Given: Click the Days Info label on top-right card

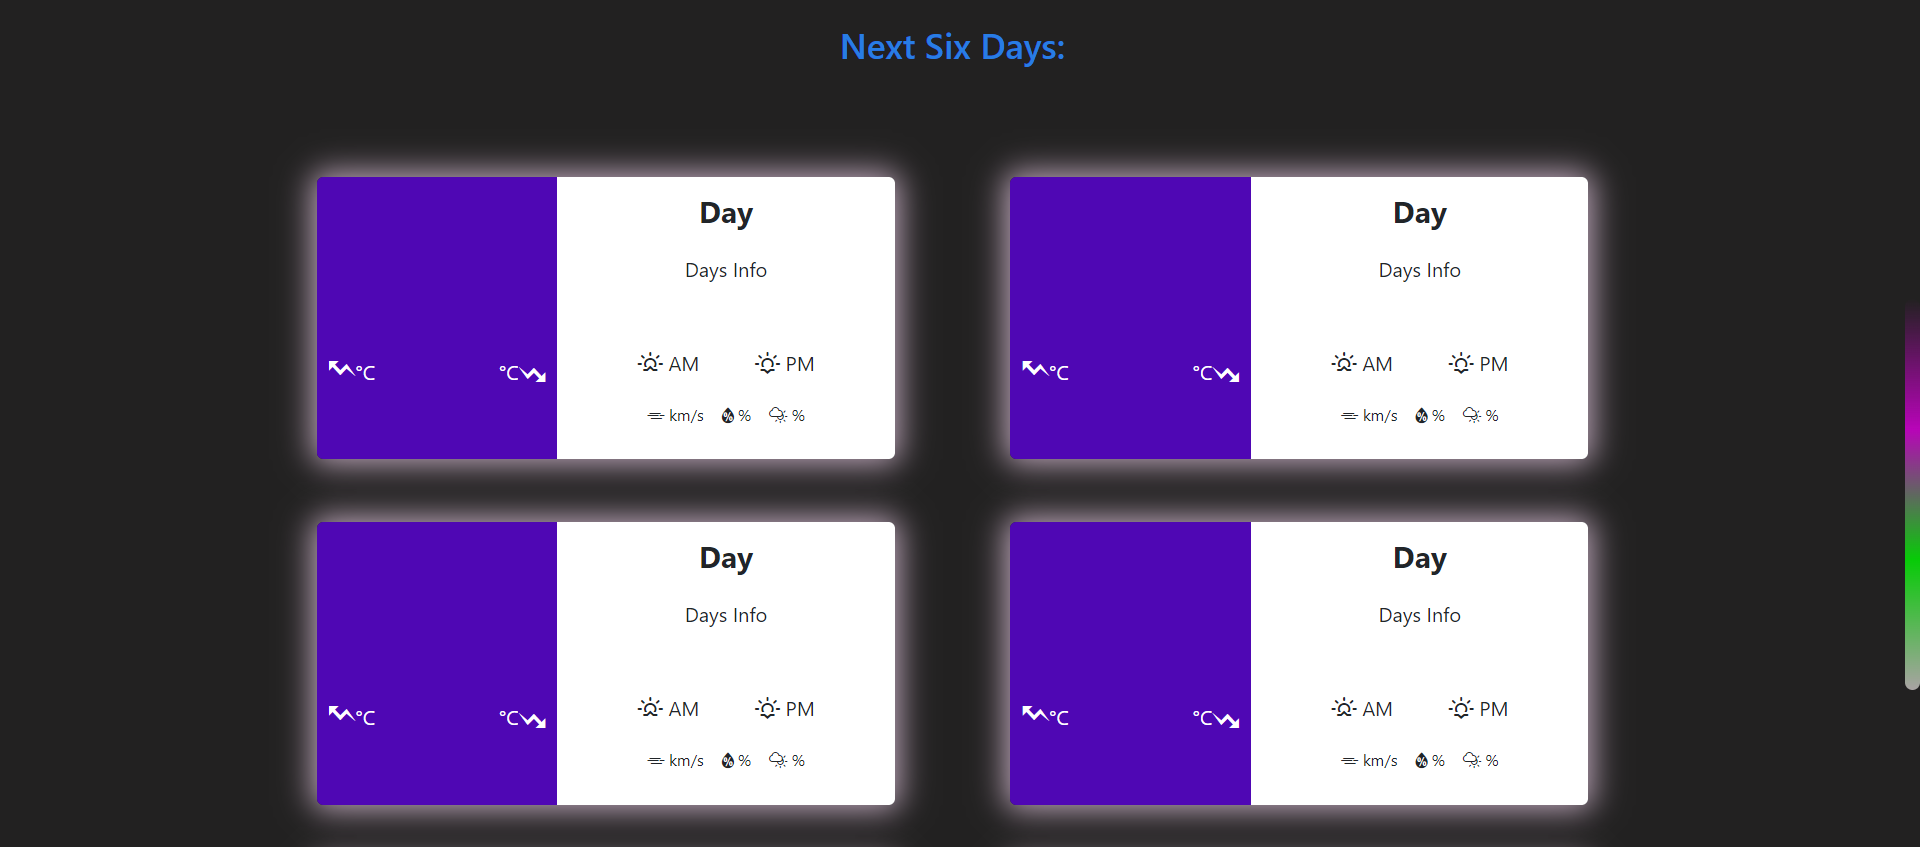Looking at the screenshot, I should [x=1418, y=270].
